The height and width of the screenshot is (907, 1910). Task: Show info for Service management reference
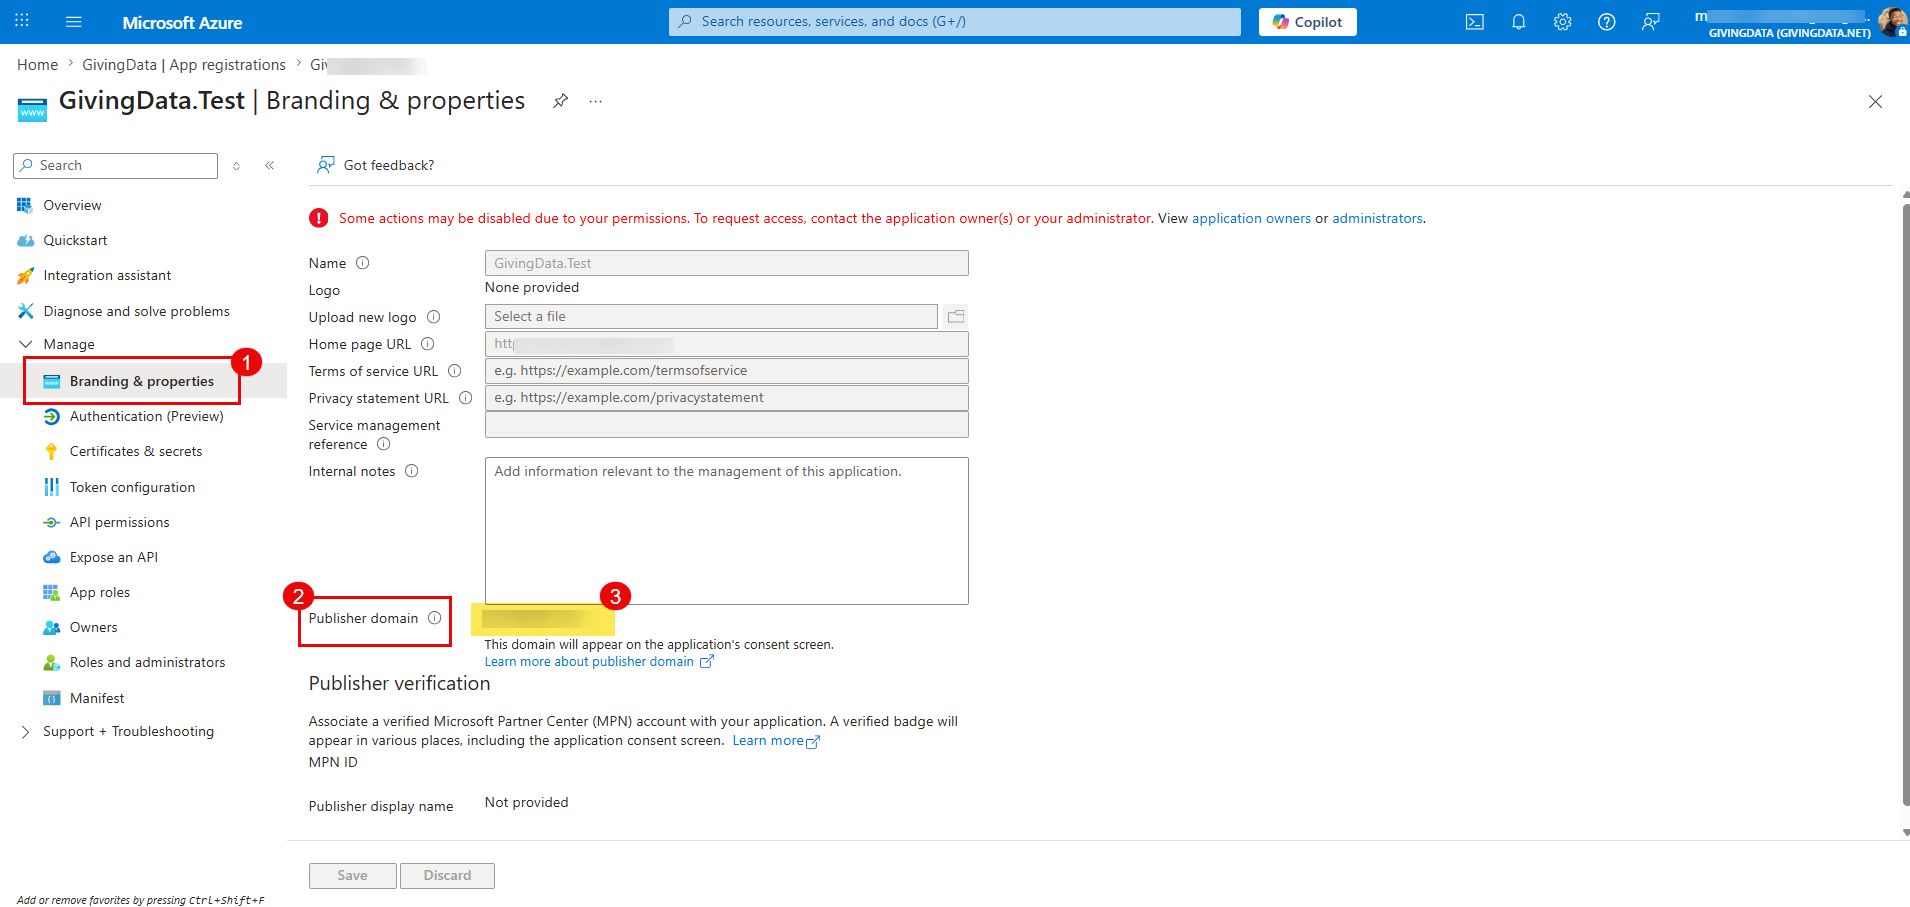coord(384,444)
